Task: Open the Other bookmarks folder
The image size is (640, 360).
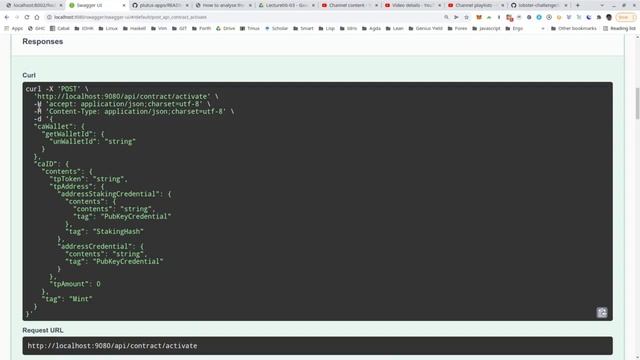Action: point(573,29)
